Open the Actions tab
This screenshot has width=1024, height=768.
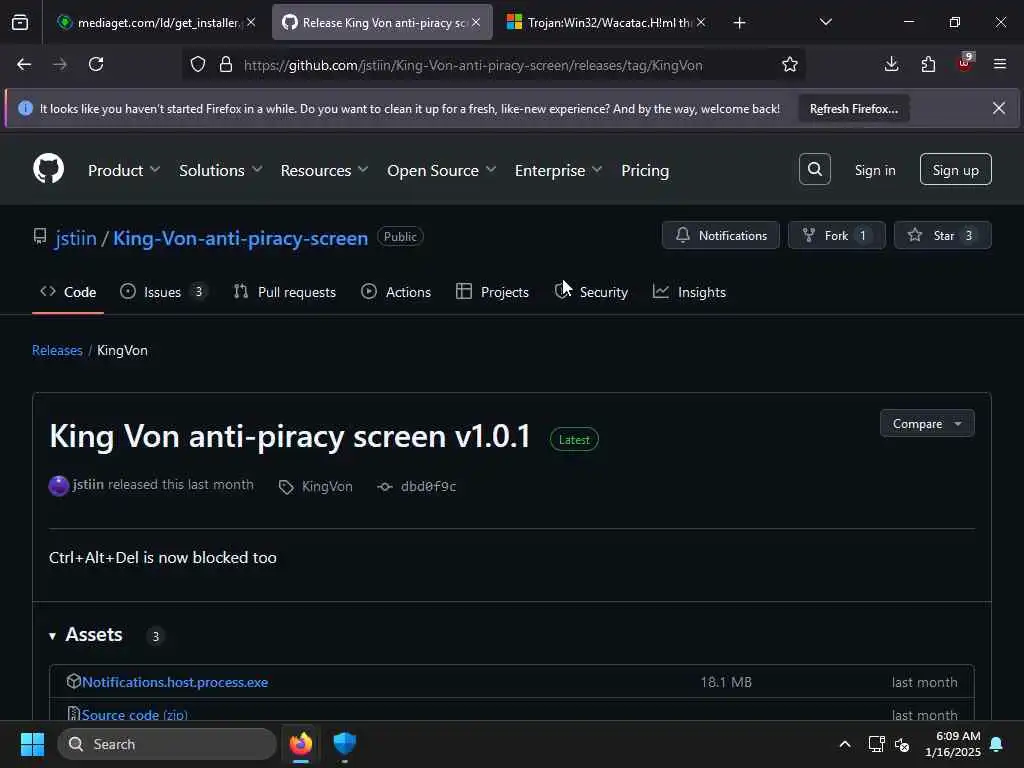396,292
